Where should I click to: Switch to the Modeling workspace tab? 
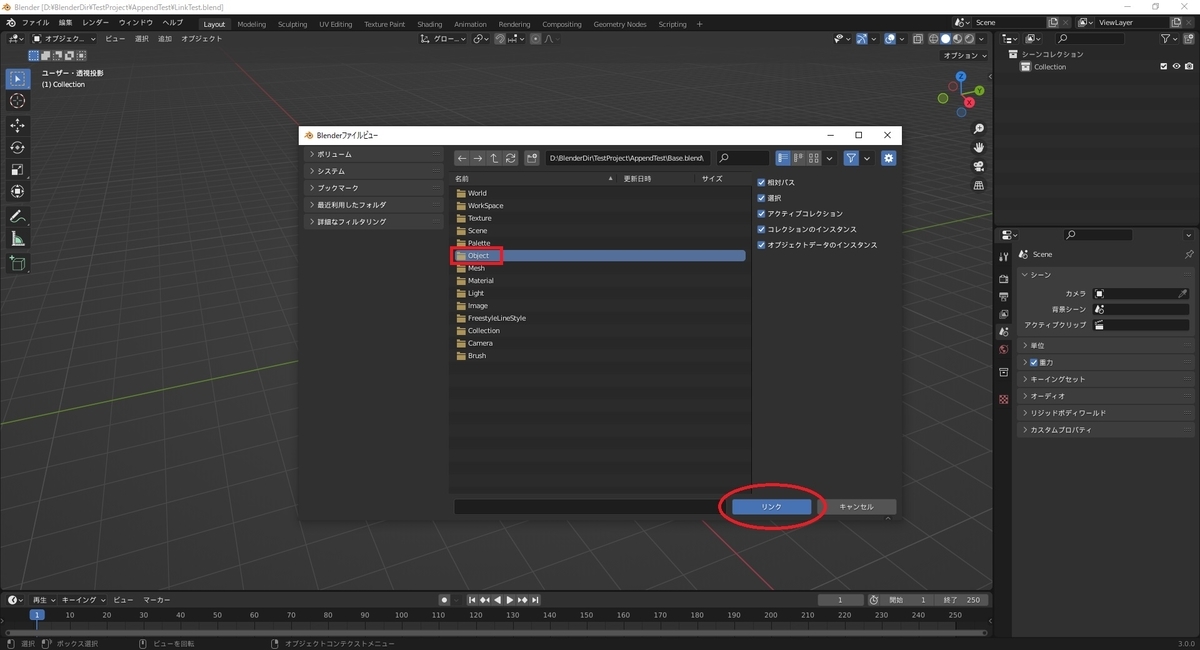(x=252, y=24)
